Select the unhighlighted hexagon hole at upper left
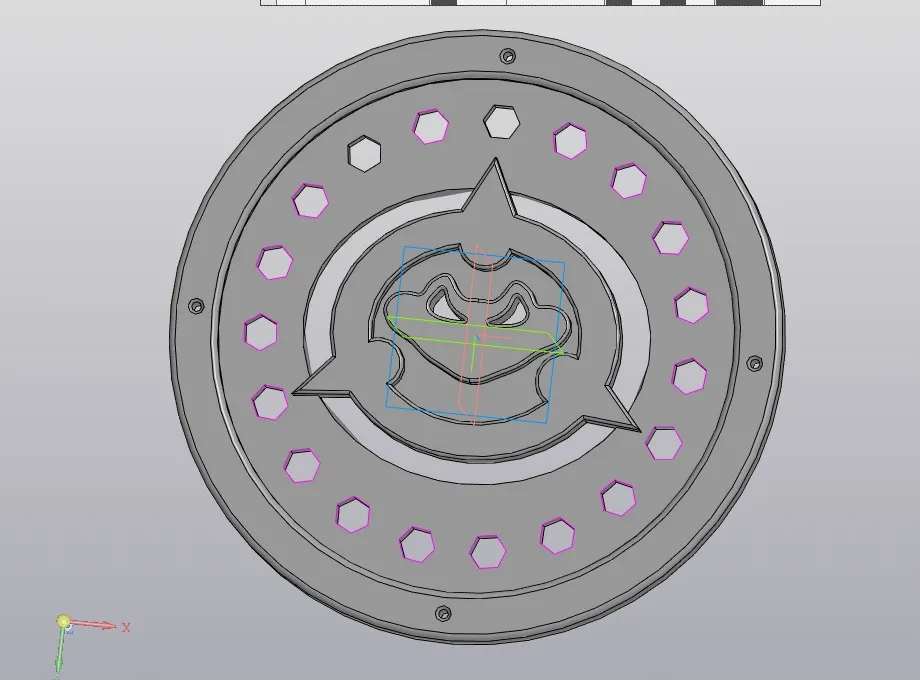 [364, 154]
